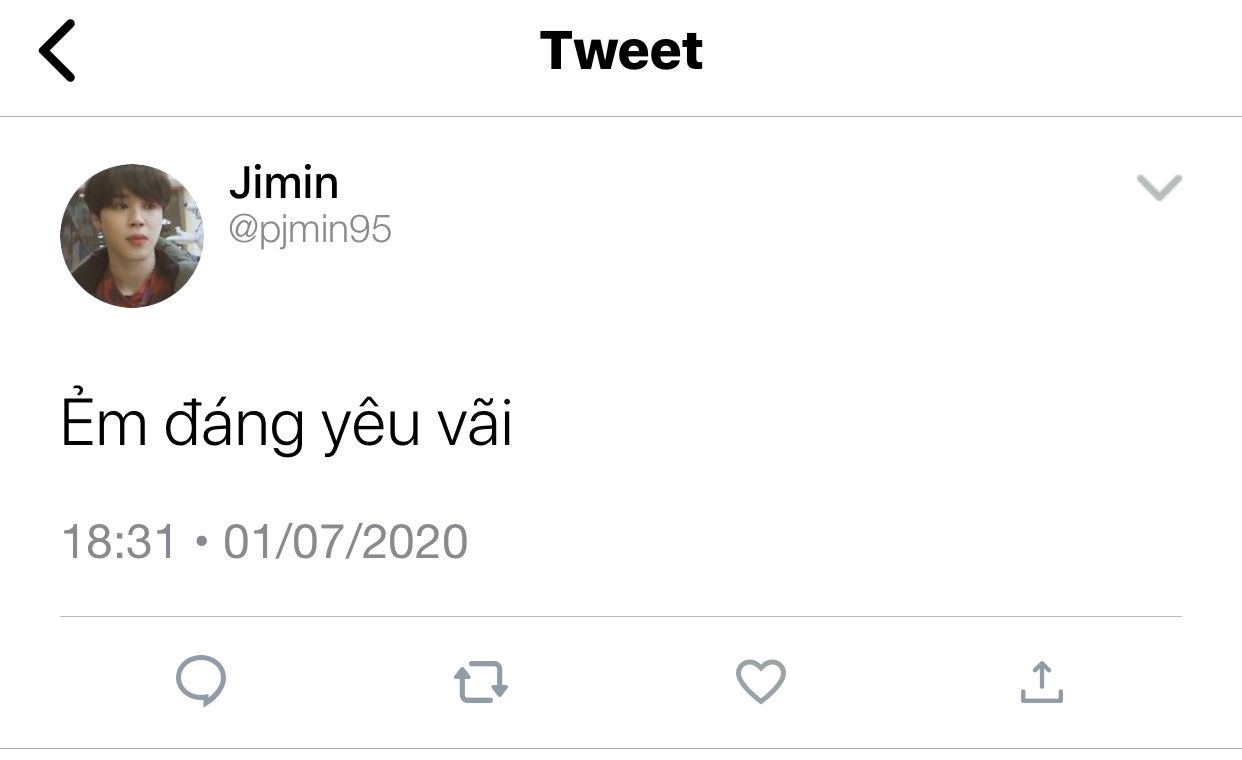This screenshot has height=760, width=1242.
Task: Open the profile via display name Jimin
Action: (284, 183)
